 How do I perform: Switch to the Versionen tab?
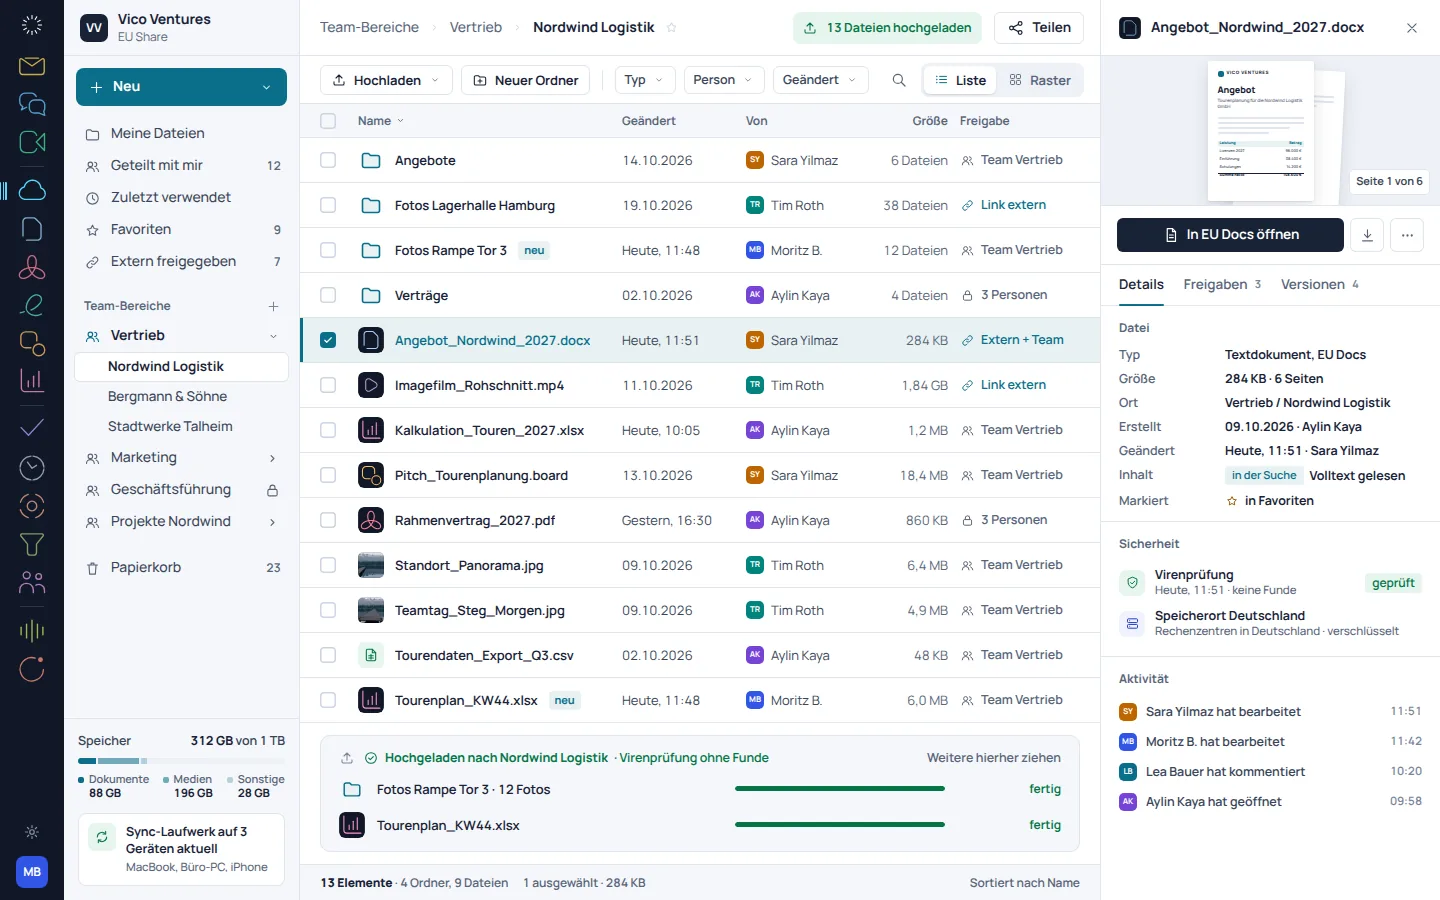(1320, 285)
